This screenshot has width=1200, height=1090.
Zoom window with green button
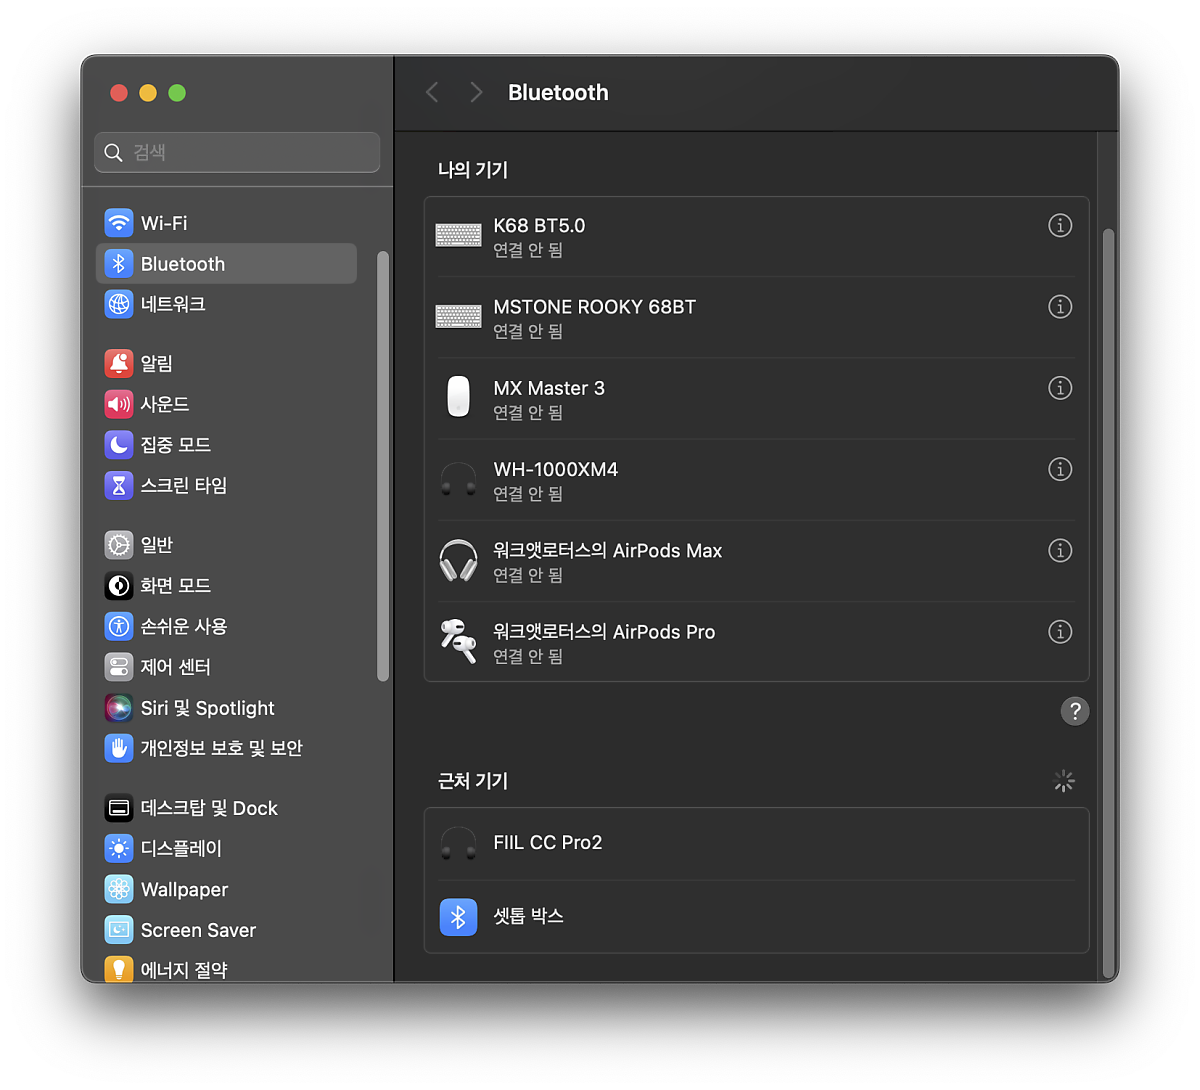(x=177, y=93)
